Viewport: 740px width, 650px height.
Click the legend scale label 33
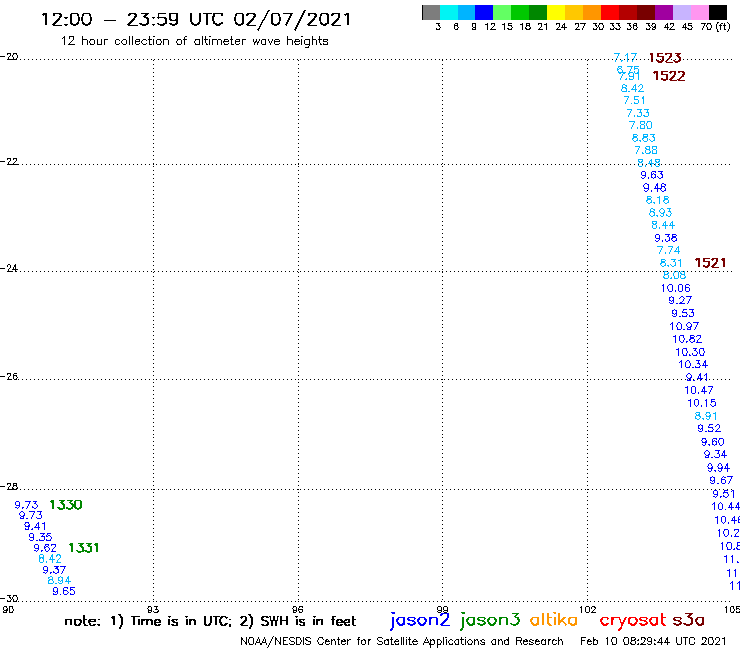pos(615,26)
